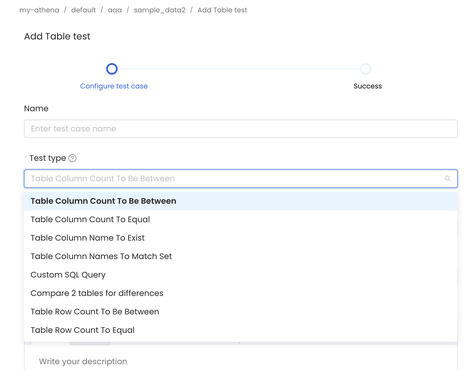
Task: Select Table Column Count To Be Between option
Action: point(241,201)
